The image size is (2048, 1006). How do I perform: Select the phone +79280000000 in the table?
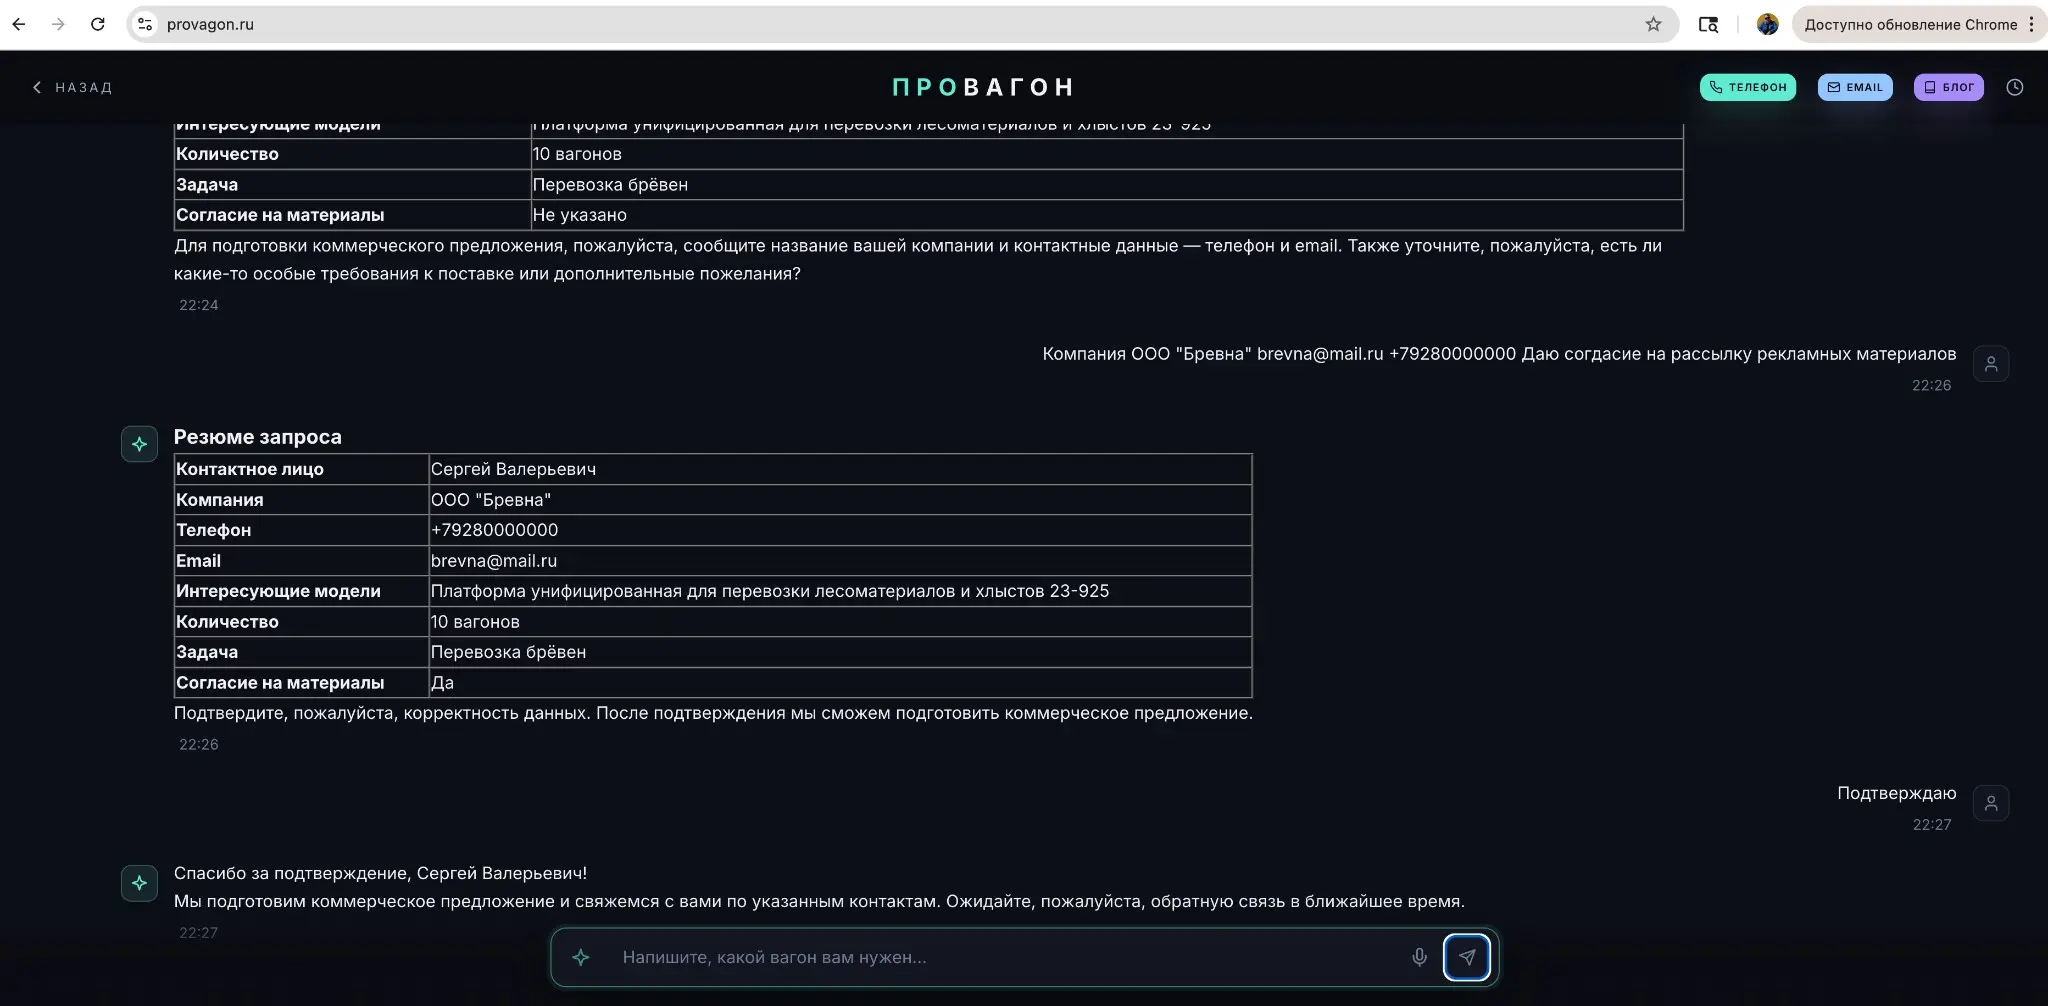click(840, 530)
